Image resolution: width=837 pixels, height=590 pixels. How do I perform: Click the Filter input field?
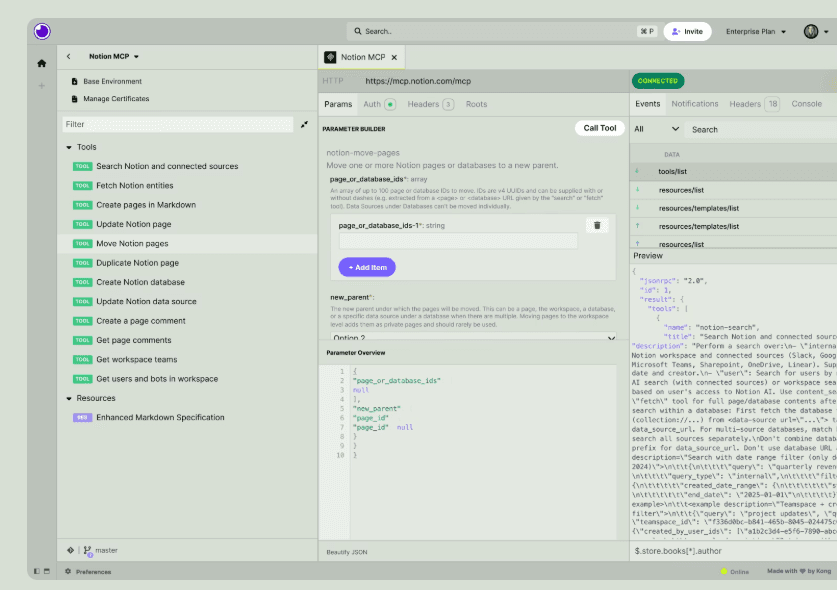coord(178,124)
